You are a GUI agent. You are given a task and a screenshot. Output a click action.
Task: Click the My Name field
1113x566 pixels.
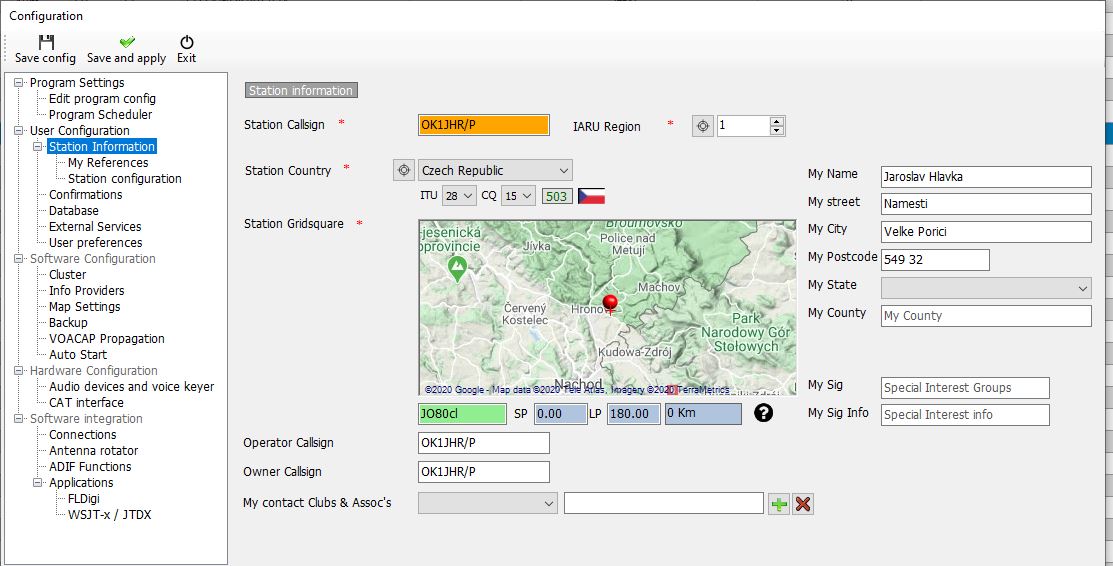coord(986,177)
